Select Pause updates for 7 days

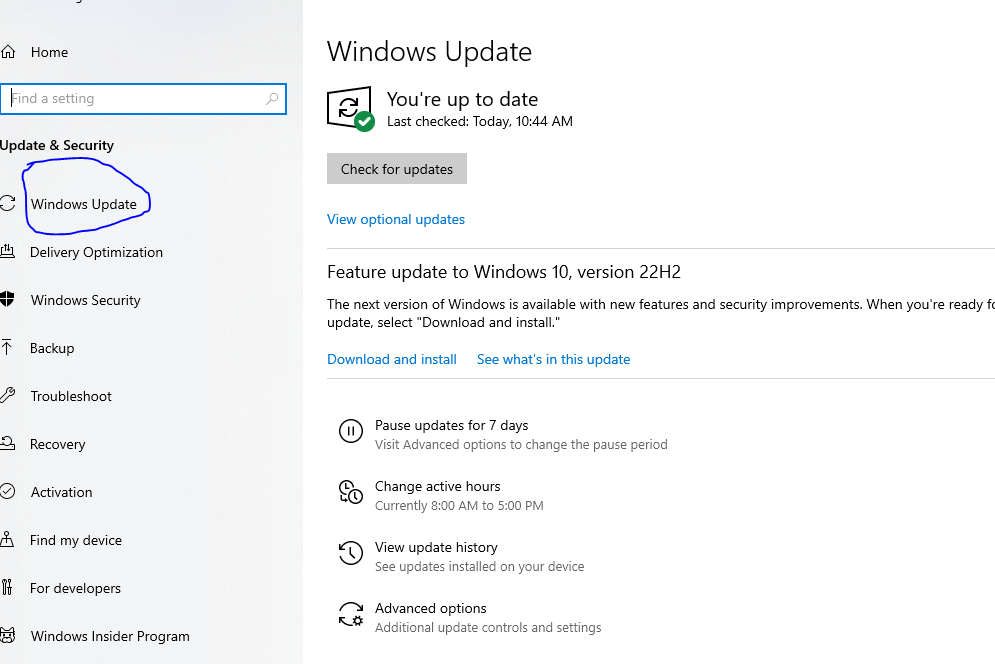[x=452, y=425]
